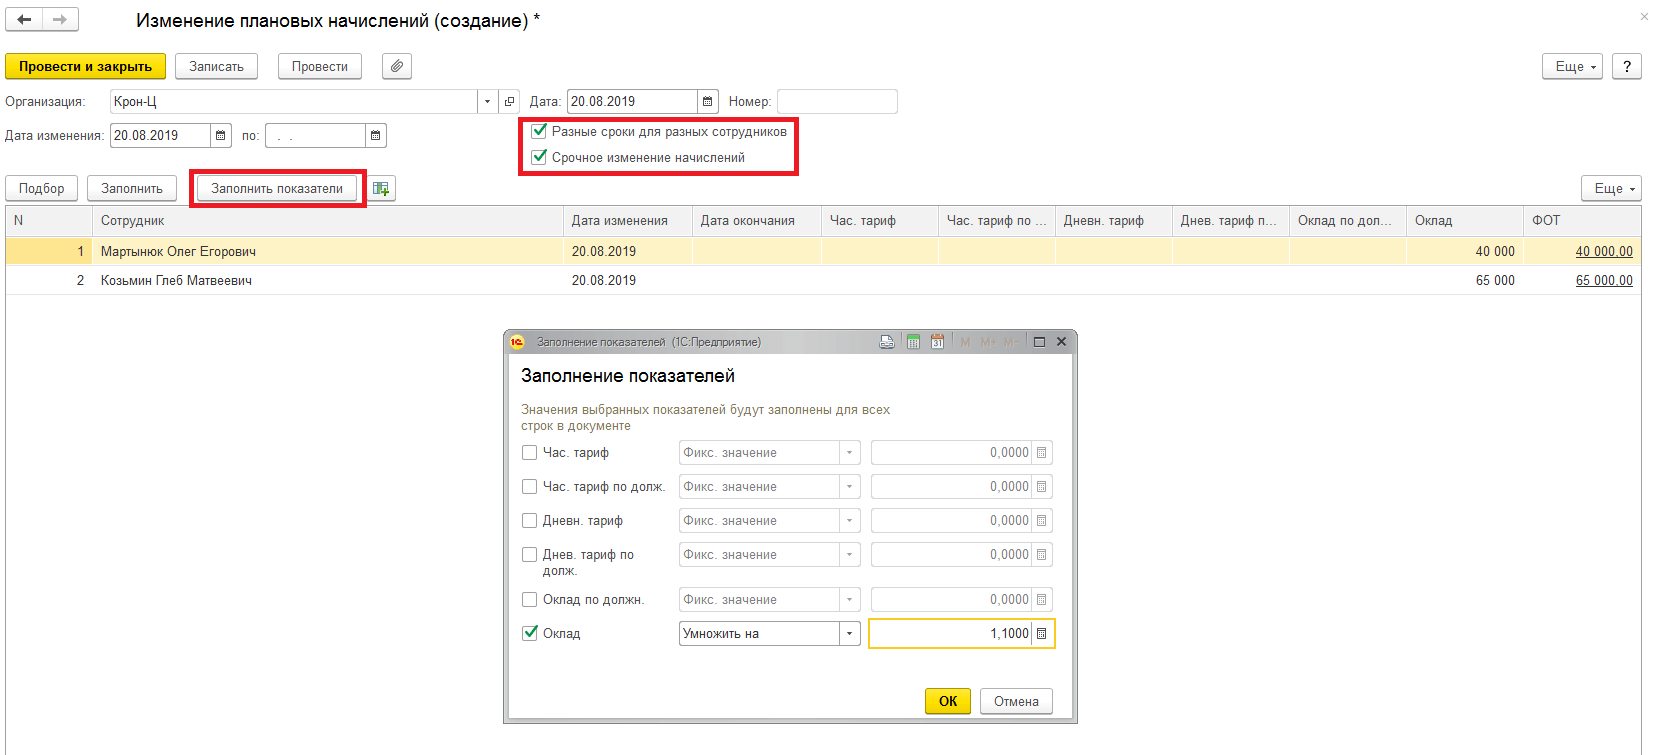Open calculator icon in dialog title bar
Image resolution: width=1653 pixels, height=755 pixels.
tap(913, 342)
